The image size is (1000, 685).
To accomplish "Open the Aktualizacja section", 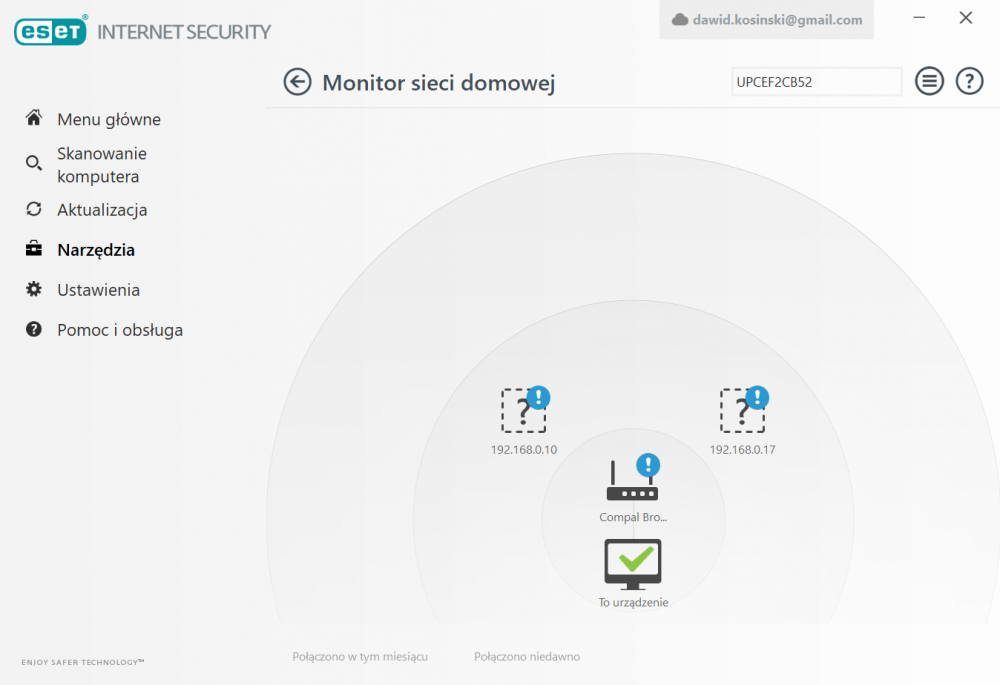I will click(102, 210).
